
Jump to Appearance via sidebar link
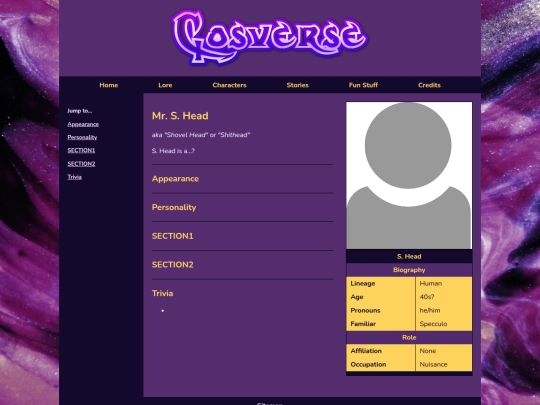click(x=83, y=124)
